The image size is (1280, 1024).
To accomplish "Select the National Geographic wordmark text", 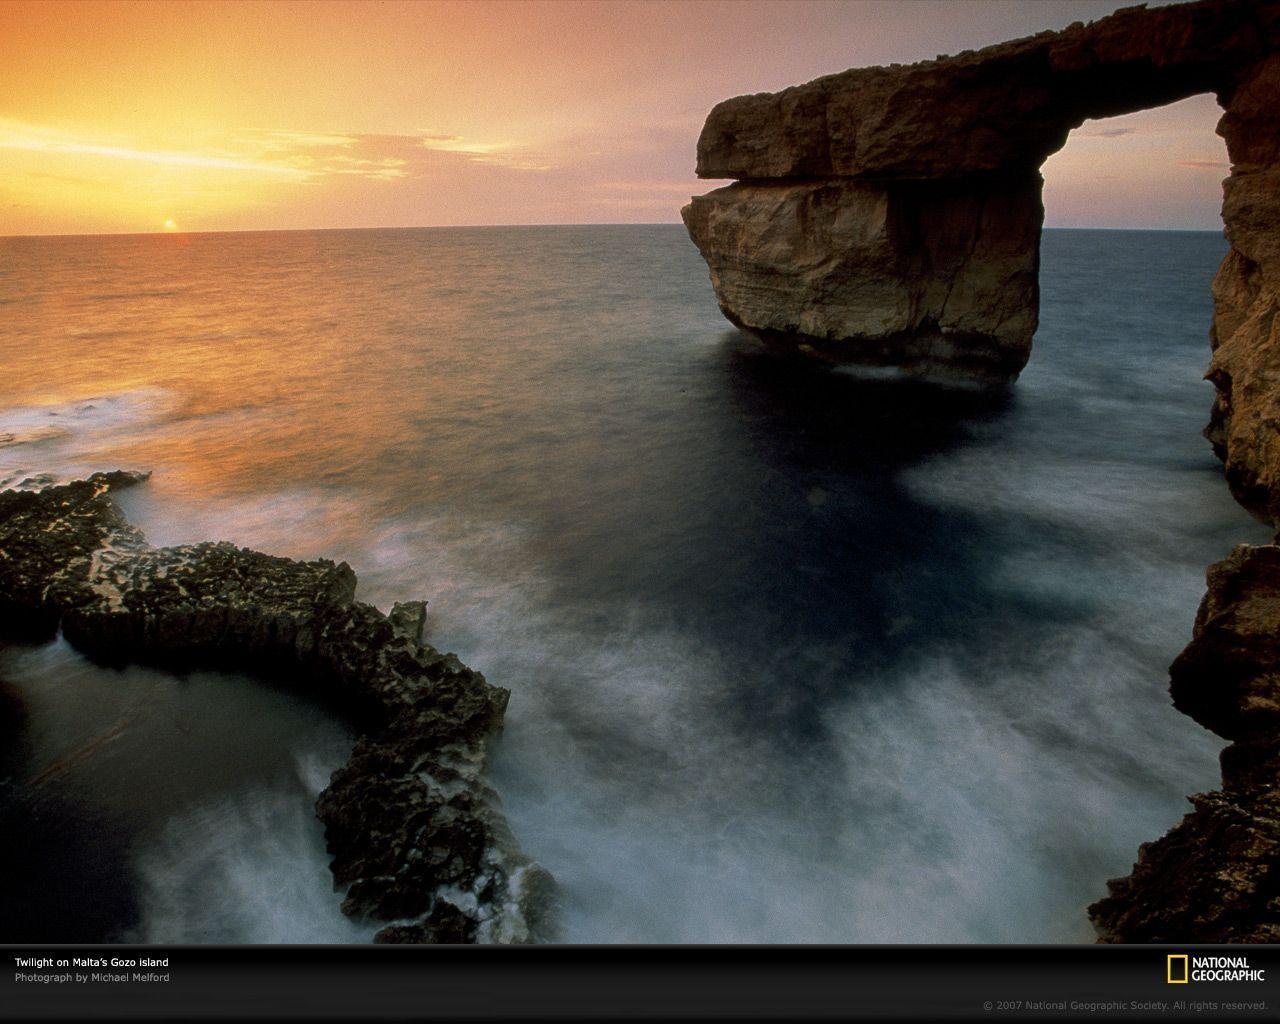I will (1227, 968).
